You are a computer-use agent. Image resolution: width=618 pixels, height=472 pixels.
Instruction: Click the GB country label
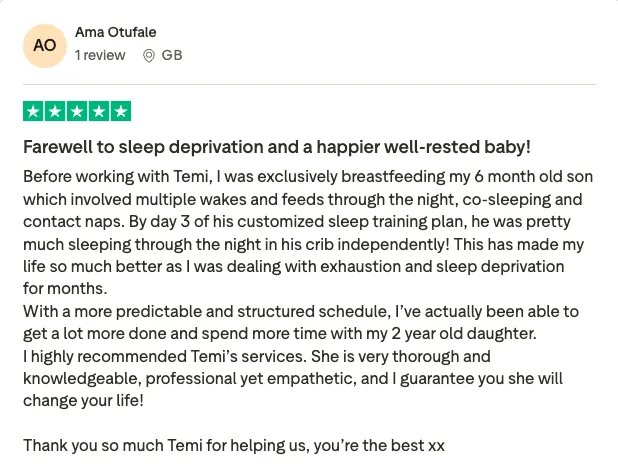point(172,55)
